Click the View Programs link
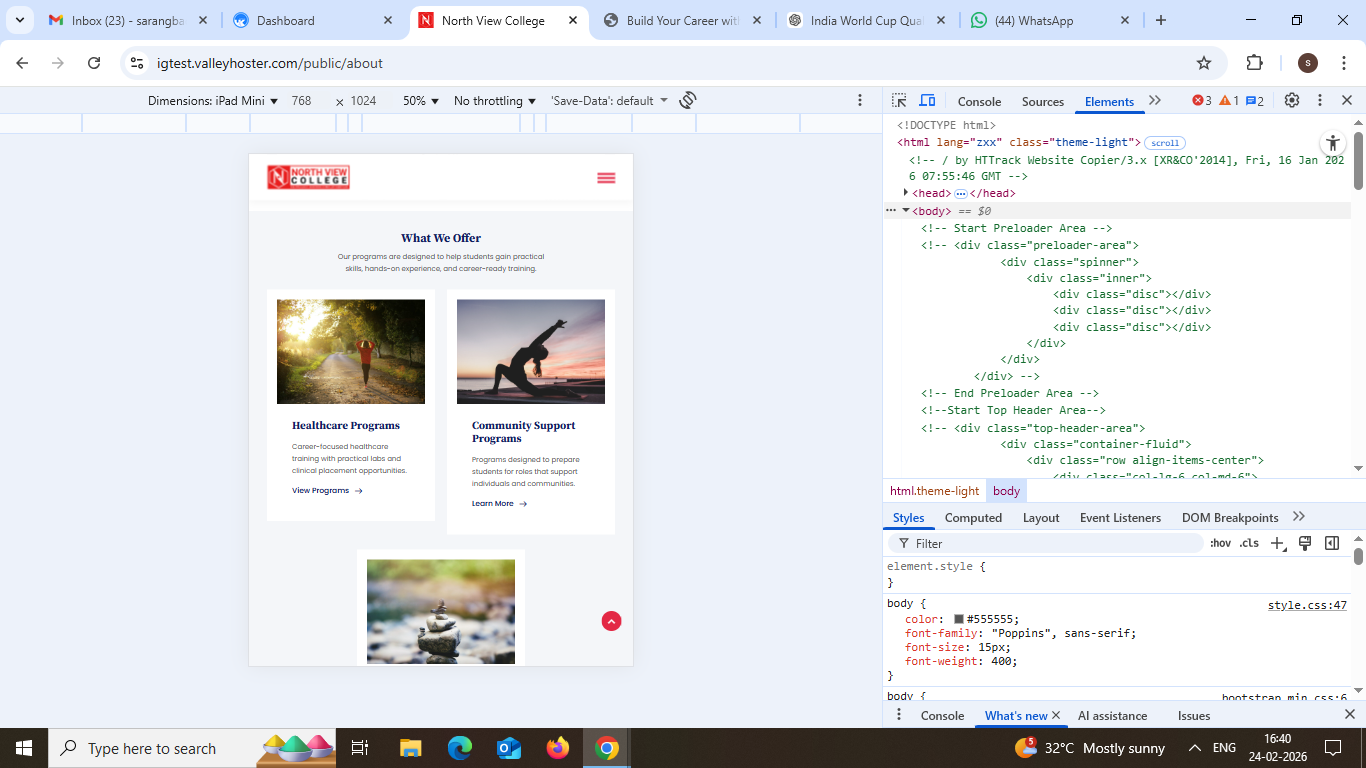Screen dimensions: 1366x768 click(327, 491)
